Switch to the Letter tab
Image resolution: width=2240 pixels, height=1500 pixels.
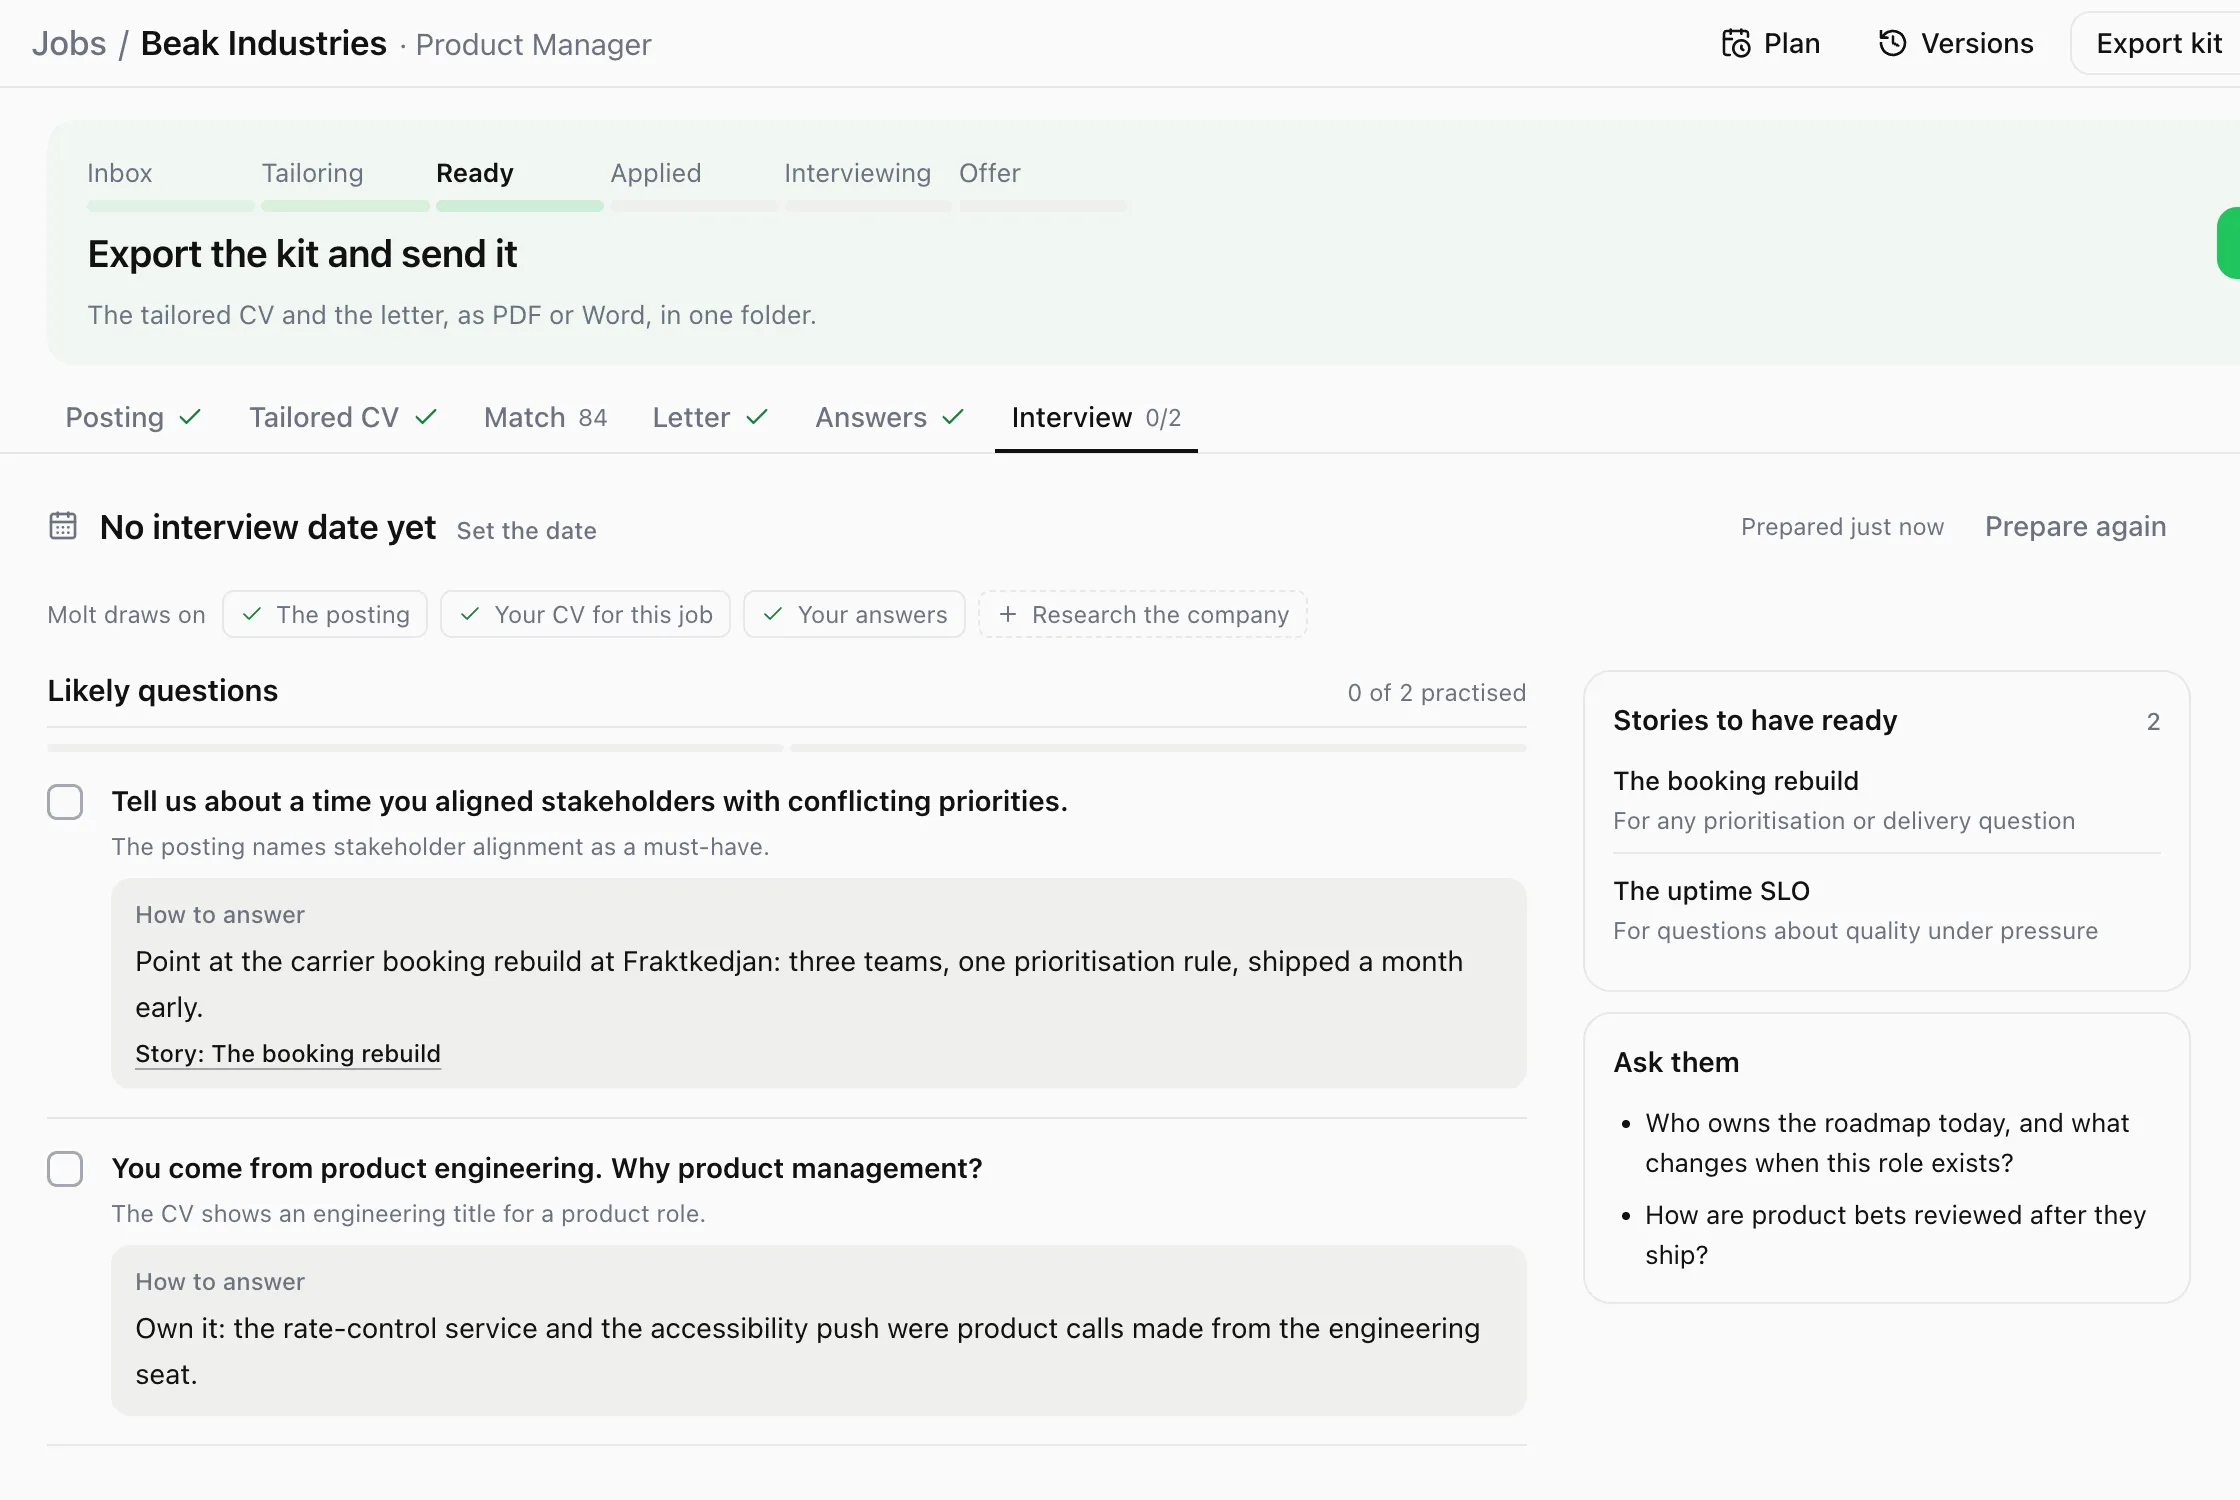tap(710, 417)
